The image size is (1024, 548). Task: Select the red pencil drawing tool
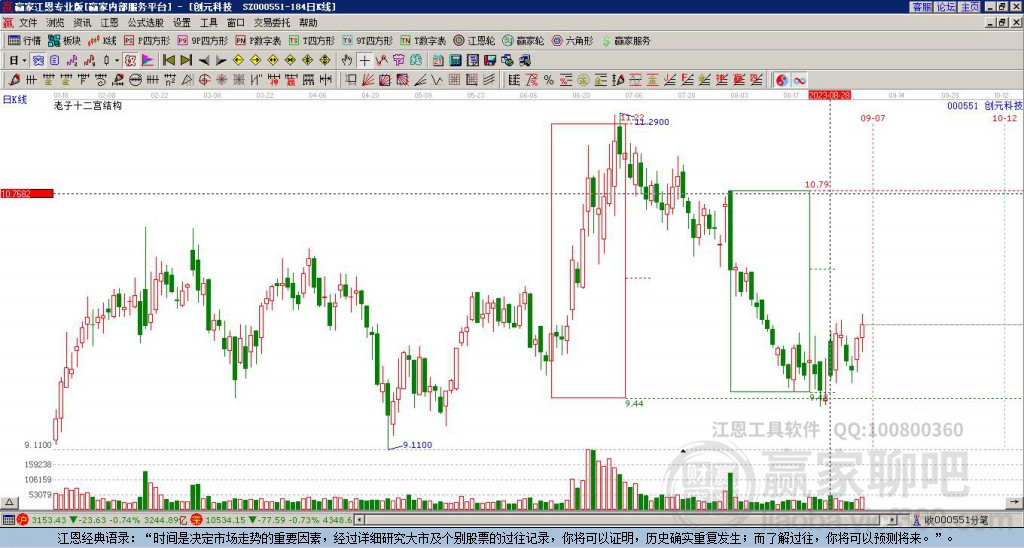coord(14,80)
